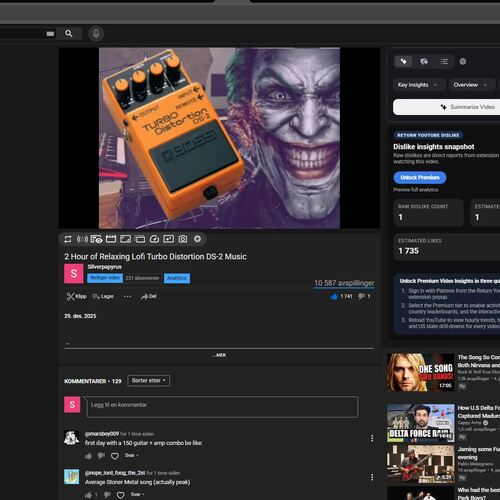
Task: Open @marsboy009 commenter profile
Action: pos(102,434)
